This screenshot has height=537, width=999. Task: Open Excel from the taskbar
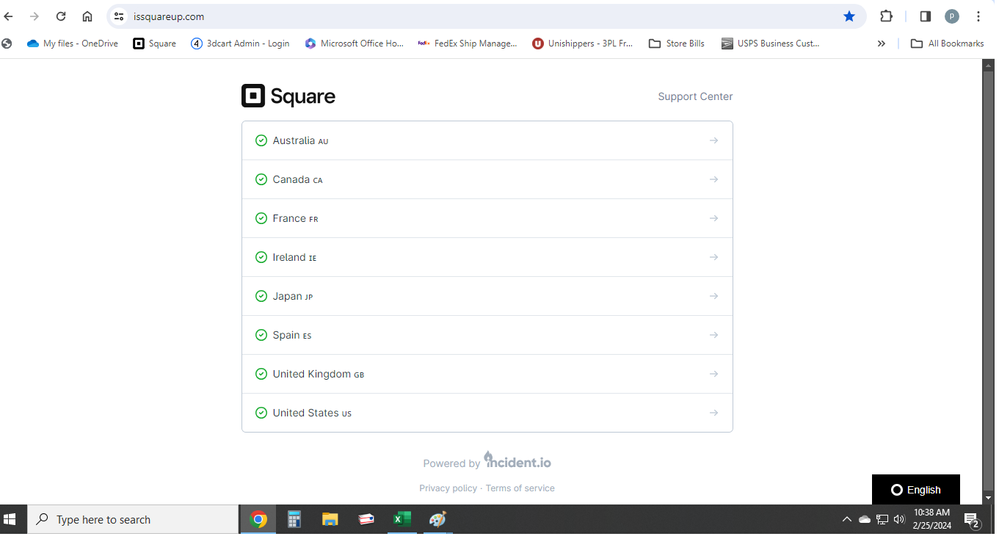click(x=402, y=519)
